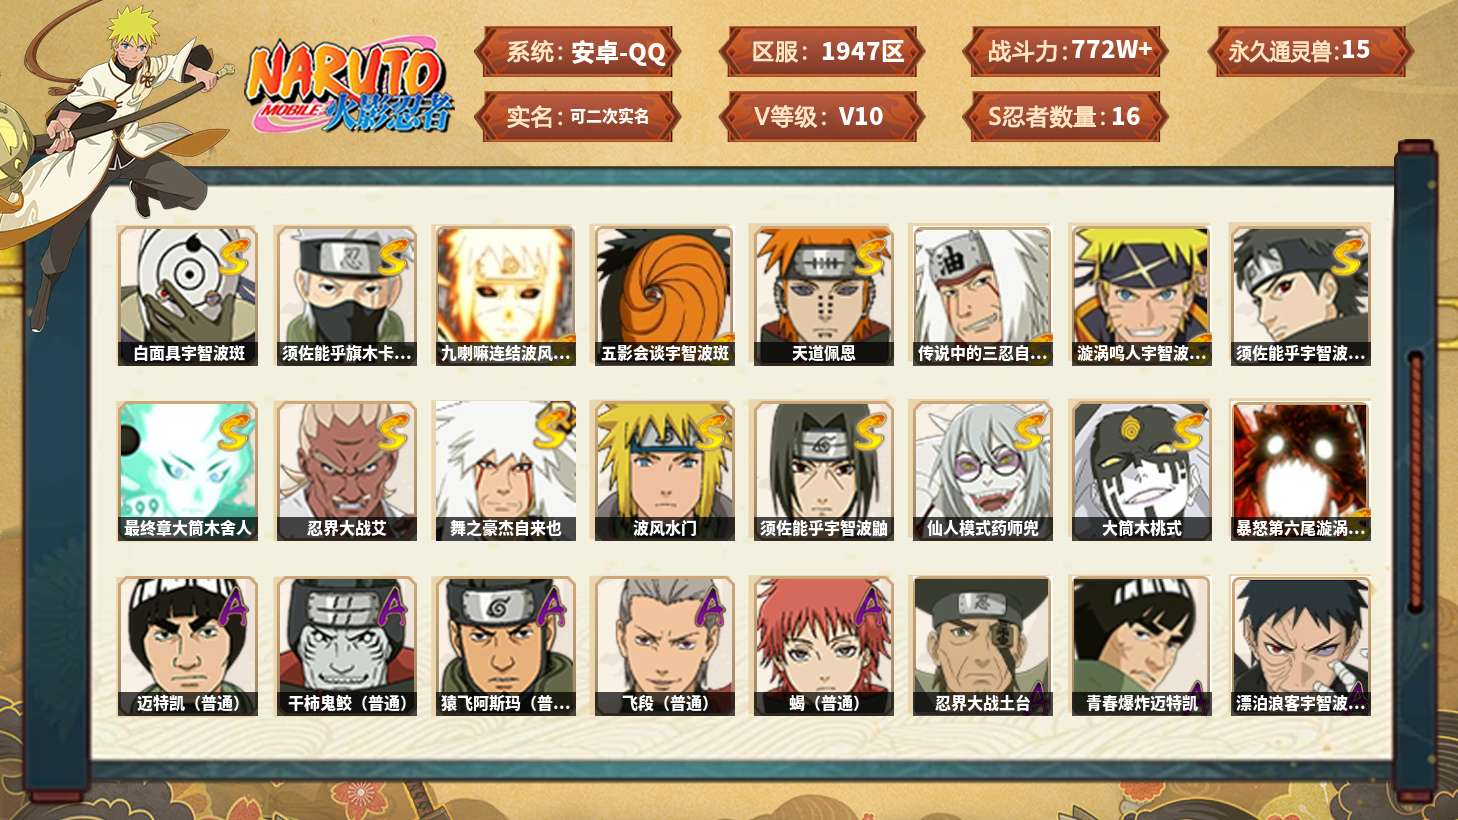Choose the 五影会谈宇智波斑 masked portrait
1458x820 pixels.
[x=665, y=295]
